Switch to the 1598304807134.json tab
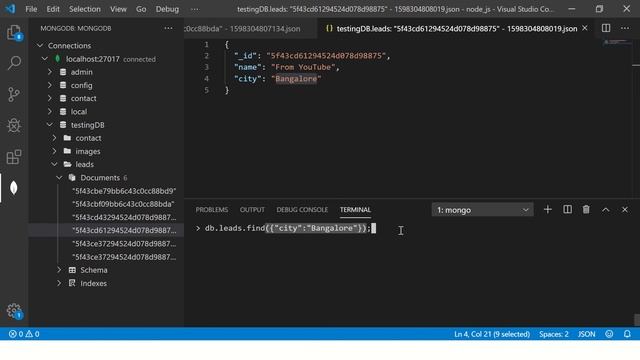Viewport: 640px width, 360px height. point(250,29)
